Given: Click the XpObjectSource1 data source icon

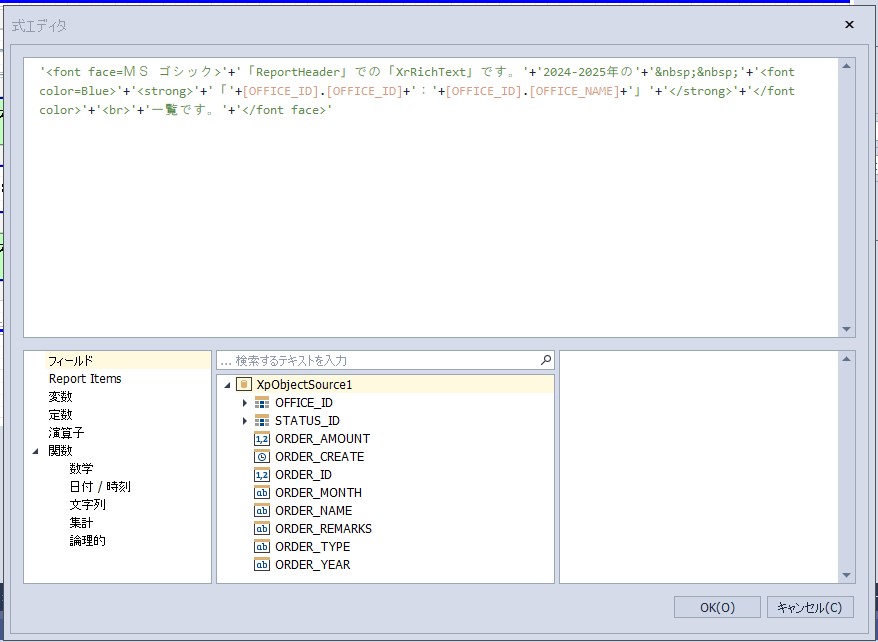Looking at the screenshot, I should tap(244, 384).
